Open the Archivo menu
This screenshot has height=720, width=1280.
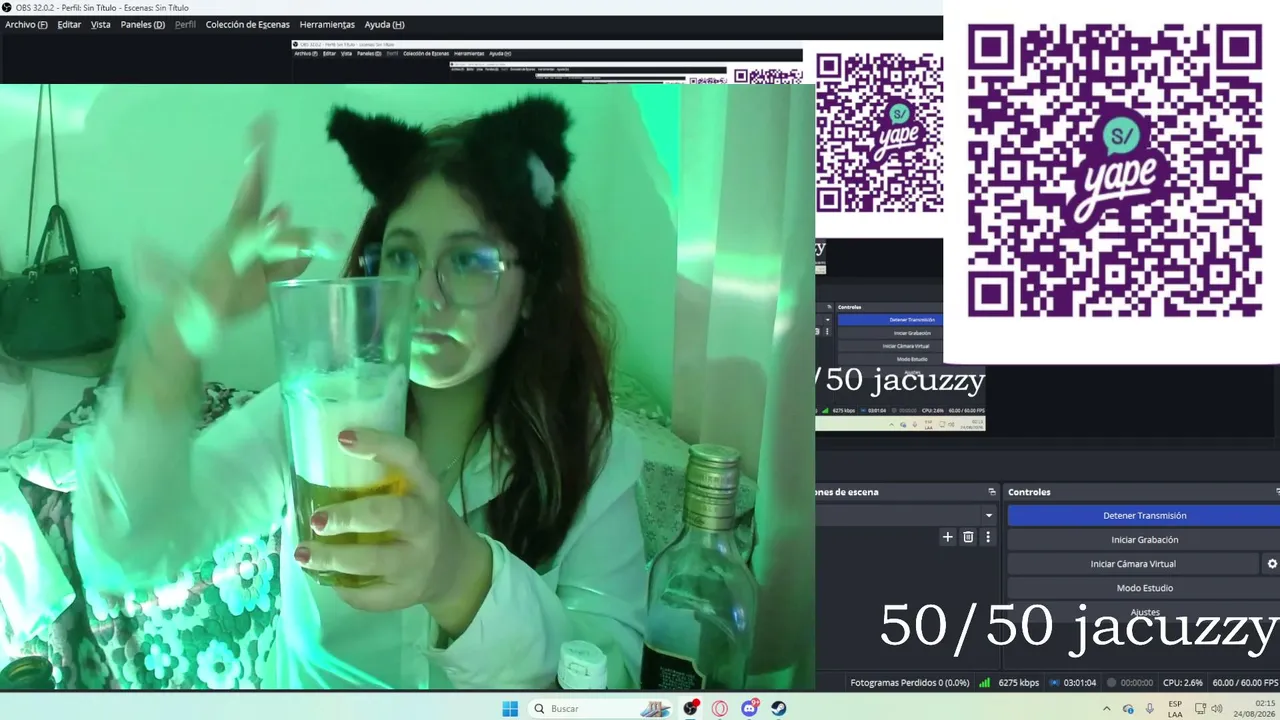26,24
